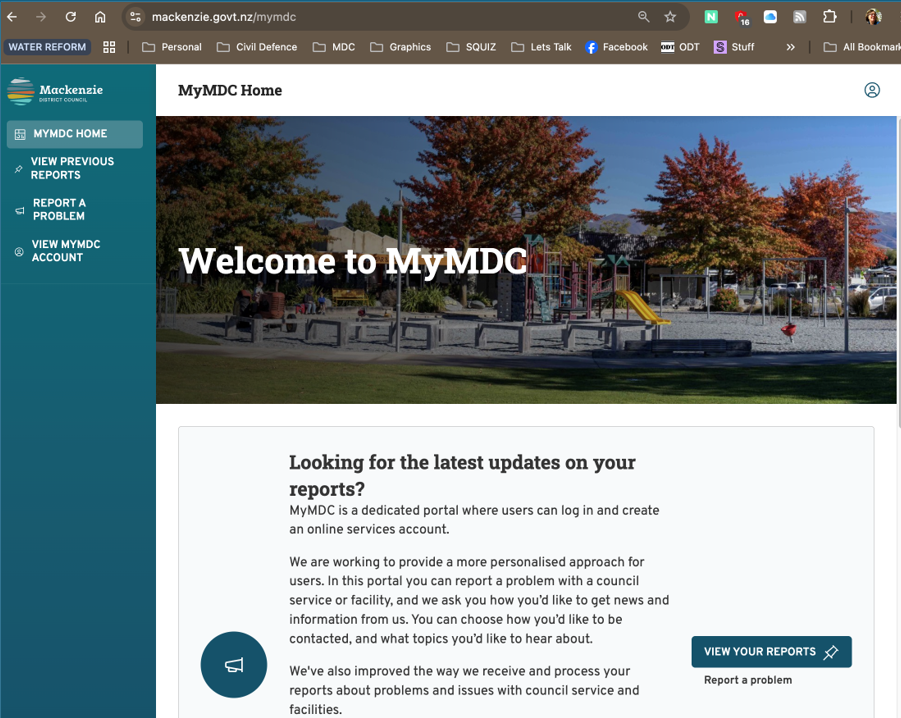The width and height of the screenshot is (901, 718).
Task: Reload the page using the refresh icon
Action: [x=71, y=17]
